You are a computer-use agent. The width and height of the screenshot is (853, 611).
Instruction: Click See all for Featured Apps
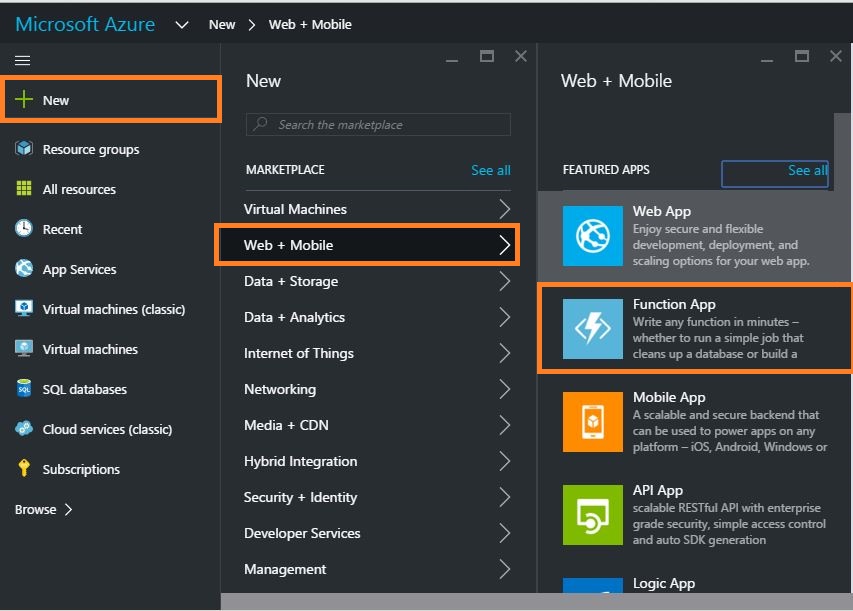point(806,171)
